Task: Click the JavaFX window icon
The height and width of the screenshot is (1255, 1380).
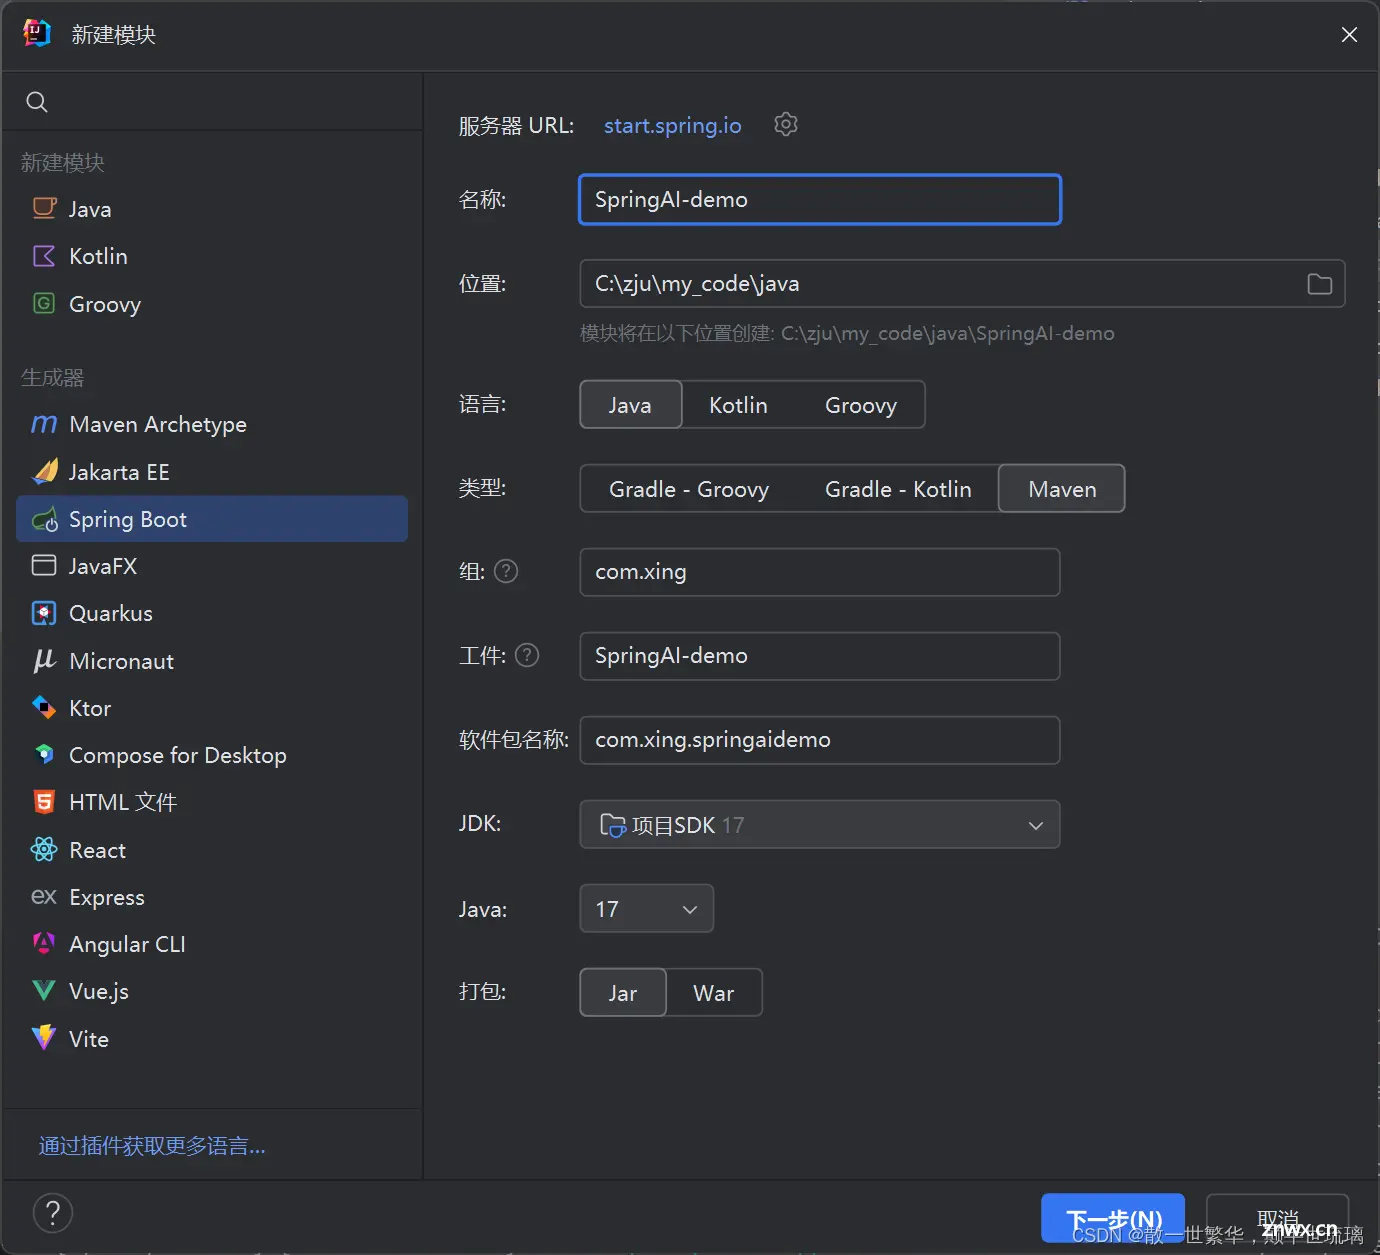Action: (x=44, y=565)
